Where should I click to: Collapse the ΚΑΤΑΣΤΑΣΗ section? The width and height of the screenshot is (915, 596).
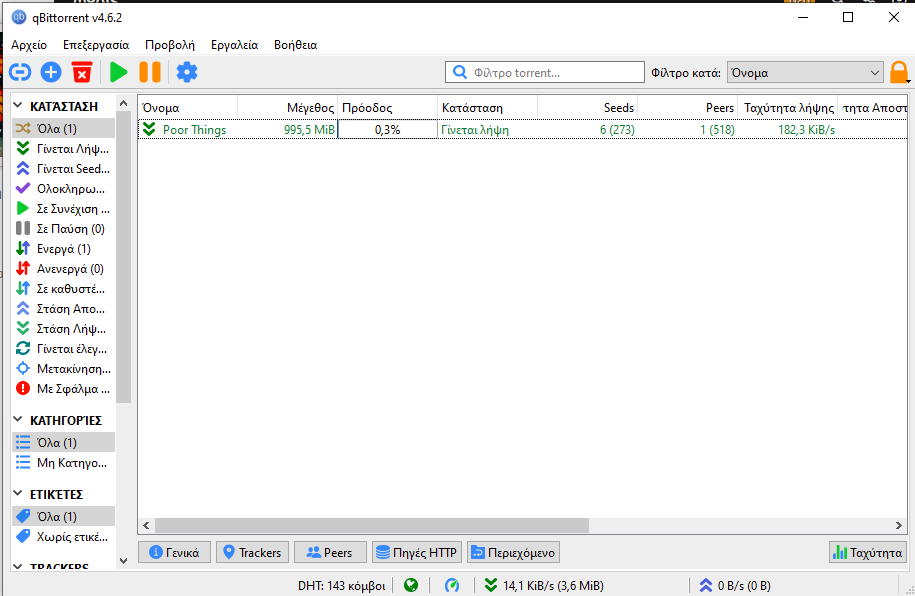click(x=18, y=105)
